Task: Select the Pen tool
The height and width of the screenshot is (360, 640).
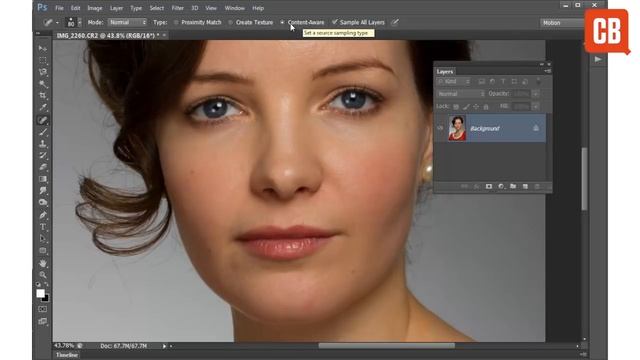Action: (x=42, y=215)
